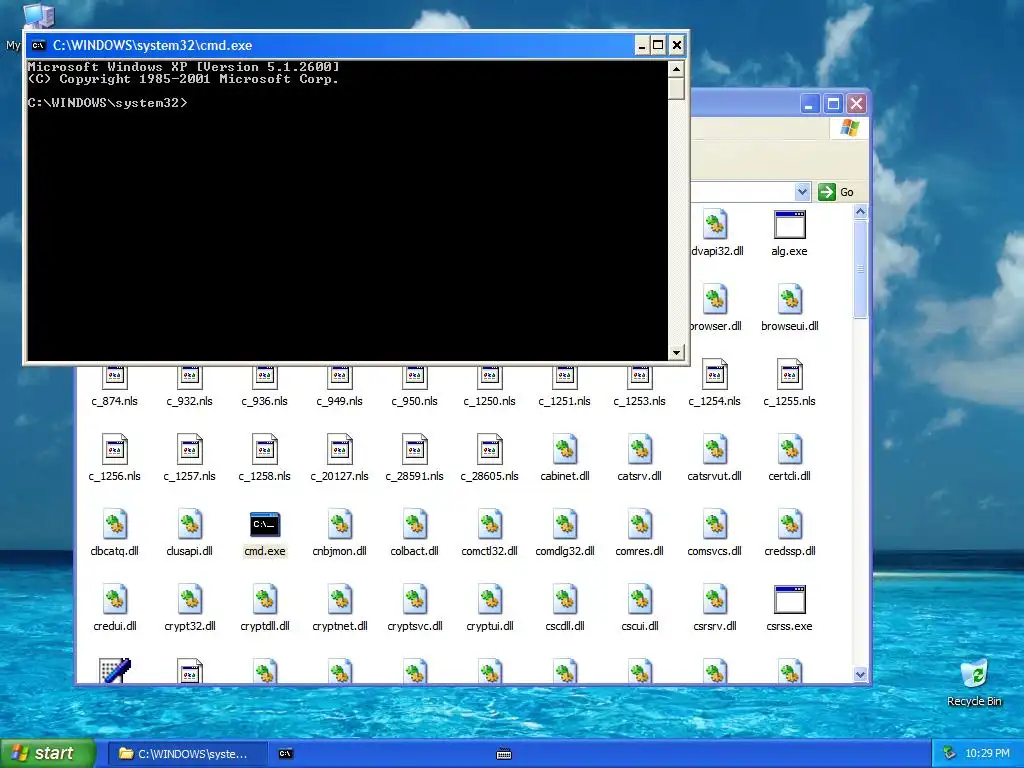Click the file name cryptdll.dll
This screenshot has height=768, width=1024.
(264, 626)
